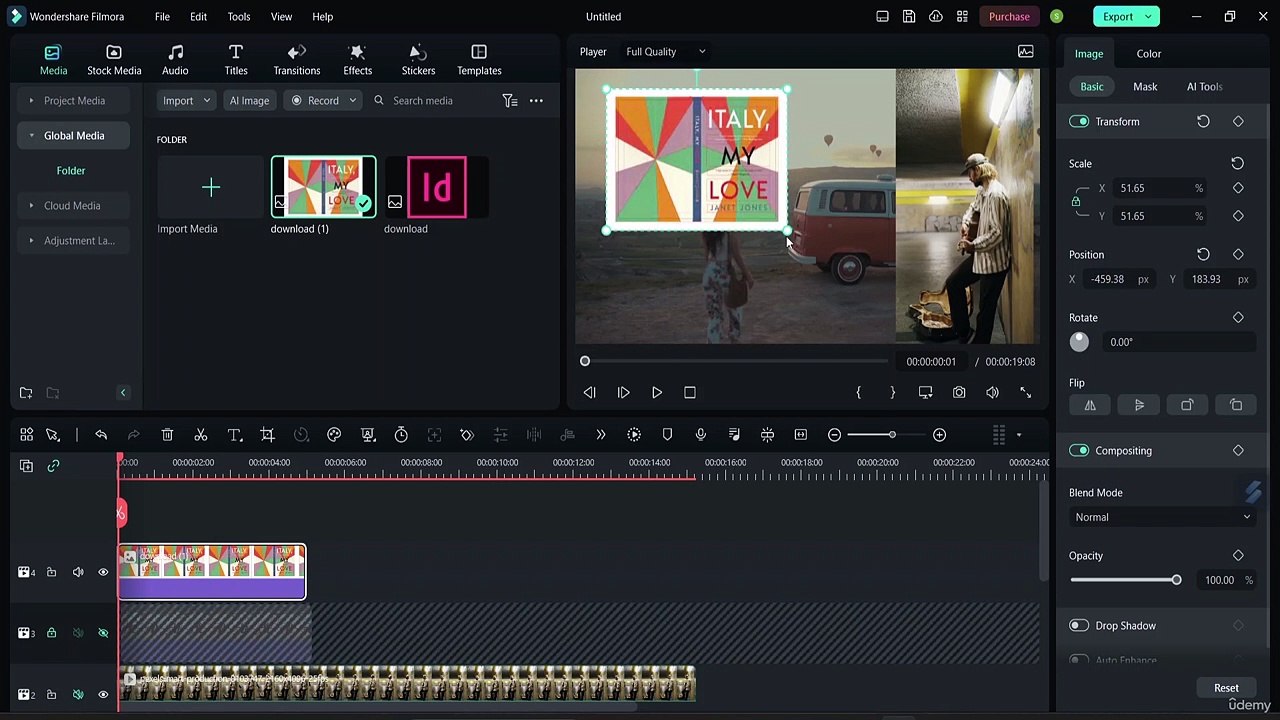Toggle the Transform switch

(x=1079, y=122)
